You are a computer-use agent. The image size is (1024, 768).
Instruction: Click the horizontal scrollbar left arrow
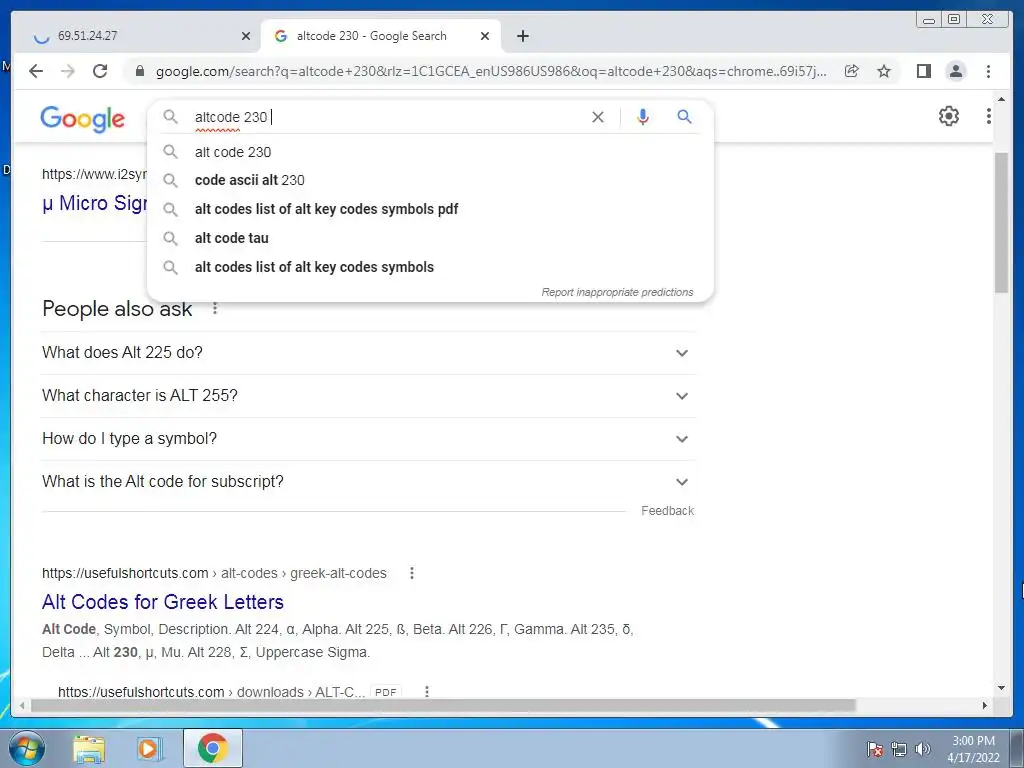click(x=22, y=705)
